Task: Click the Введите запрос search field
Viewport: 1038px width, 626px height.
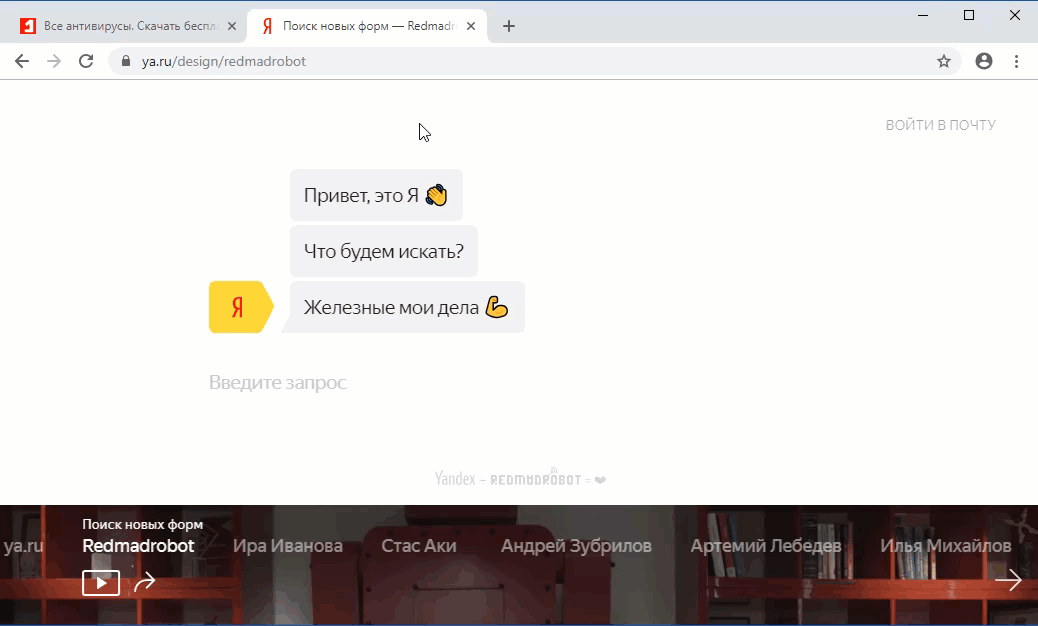Action: 278,382
